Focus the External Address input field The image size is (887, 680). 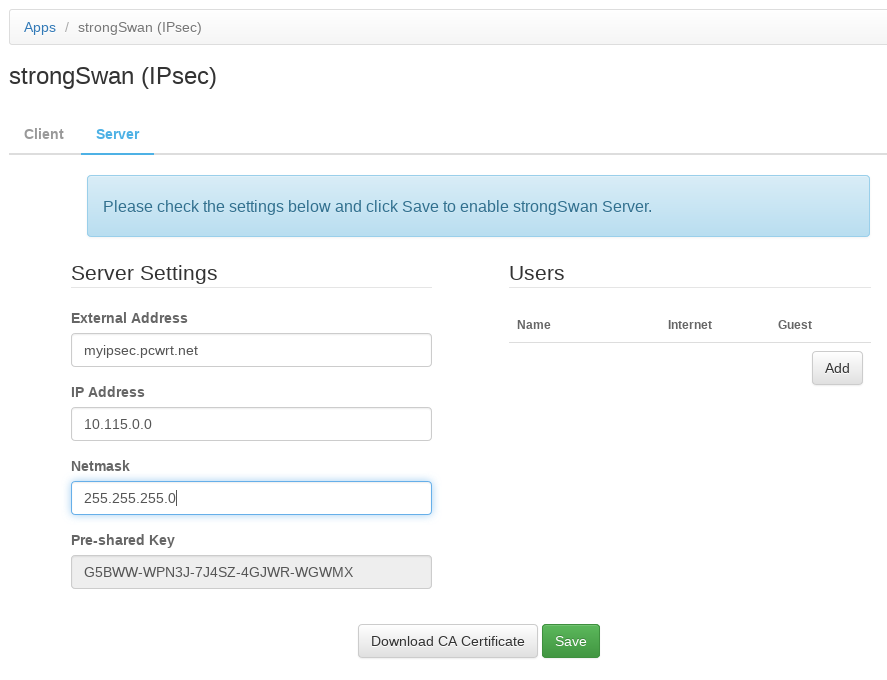251,350
